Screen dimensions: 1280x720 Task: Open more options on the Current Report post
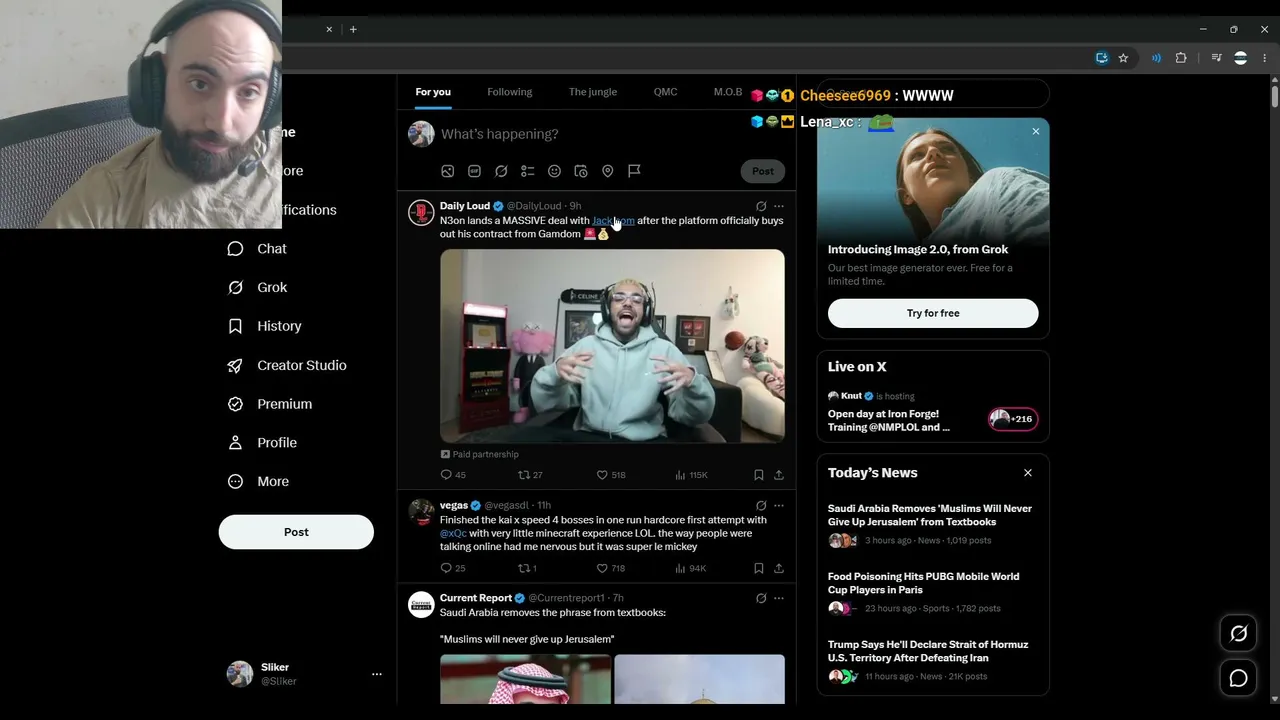[x=779, y=598]
